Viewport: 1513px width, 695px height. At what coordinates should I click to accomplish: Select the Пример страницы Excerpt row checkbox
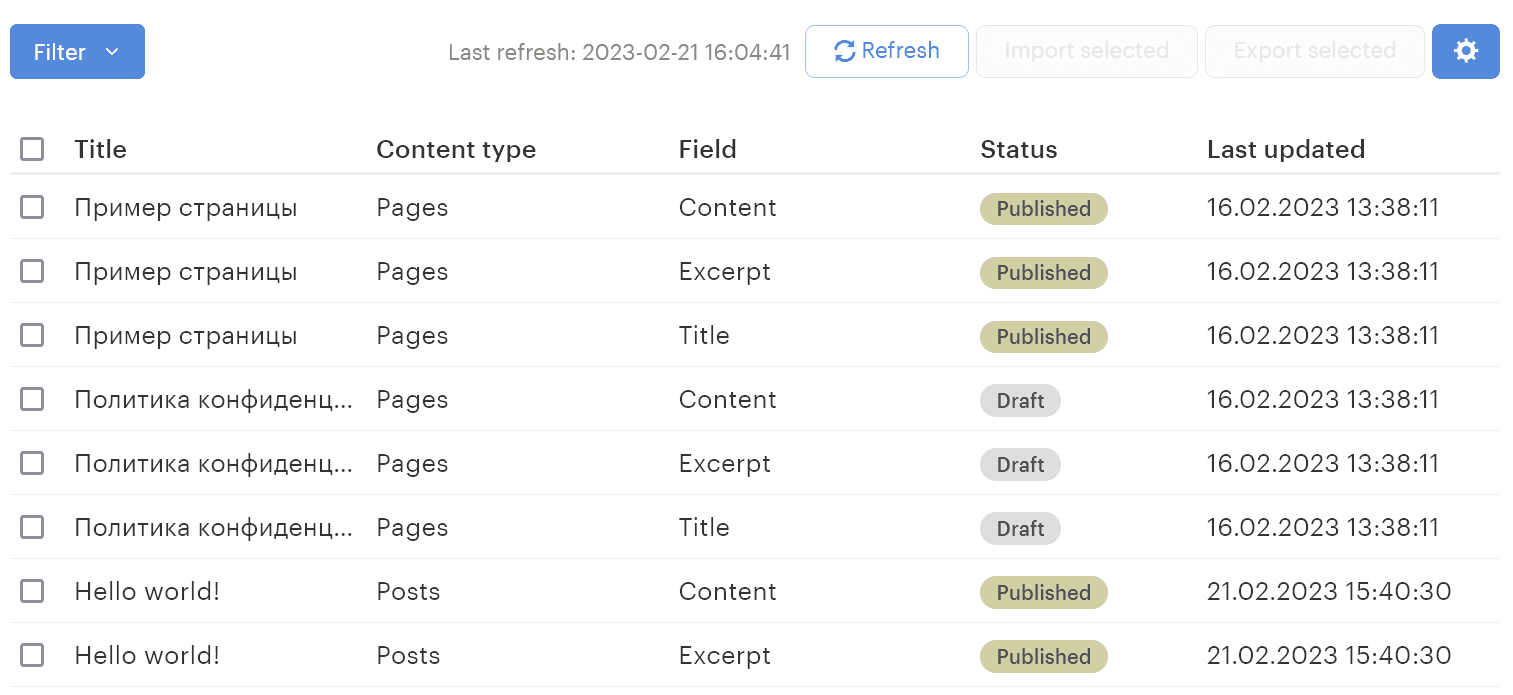click(32, 271)
